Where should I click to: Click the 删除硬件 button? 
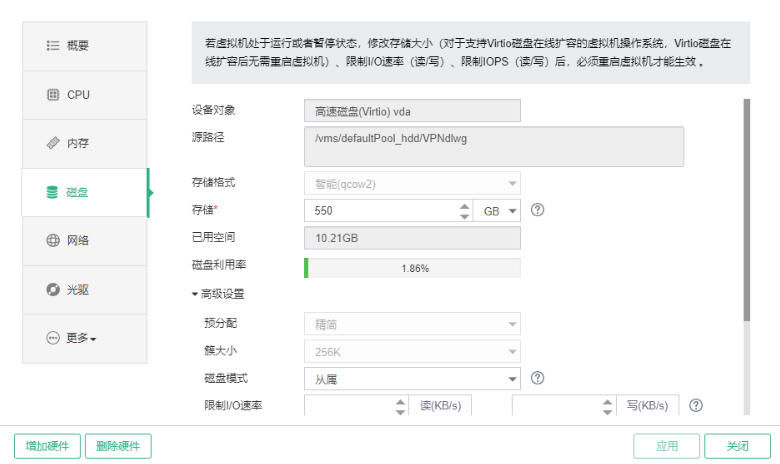[x=118, y=446]
